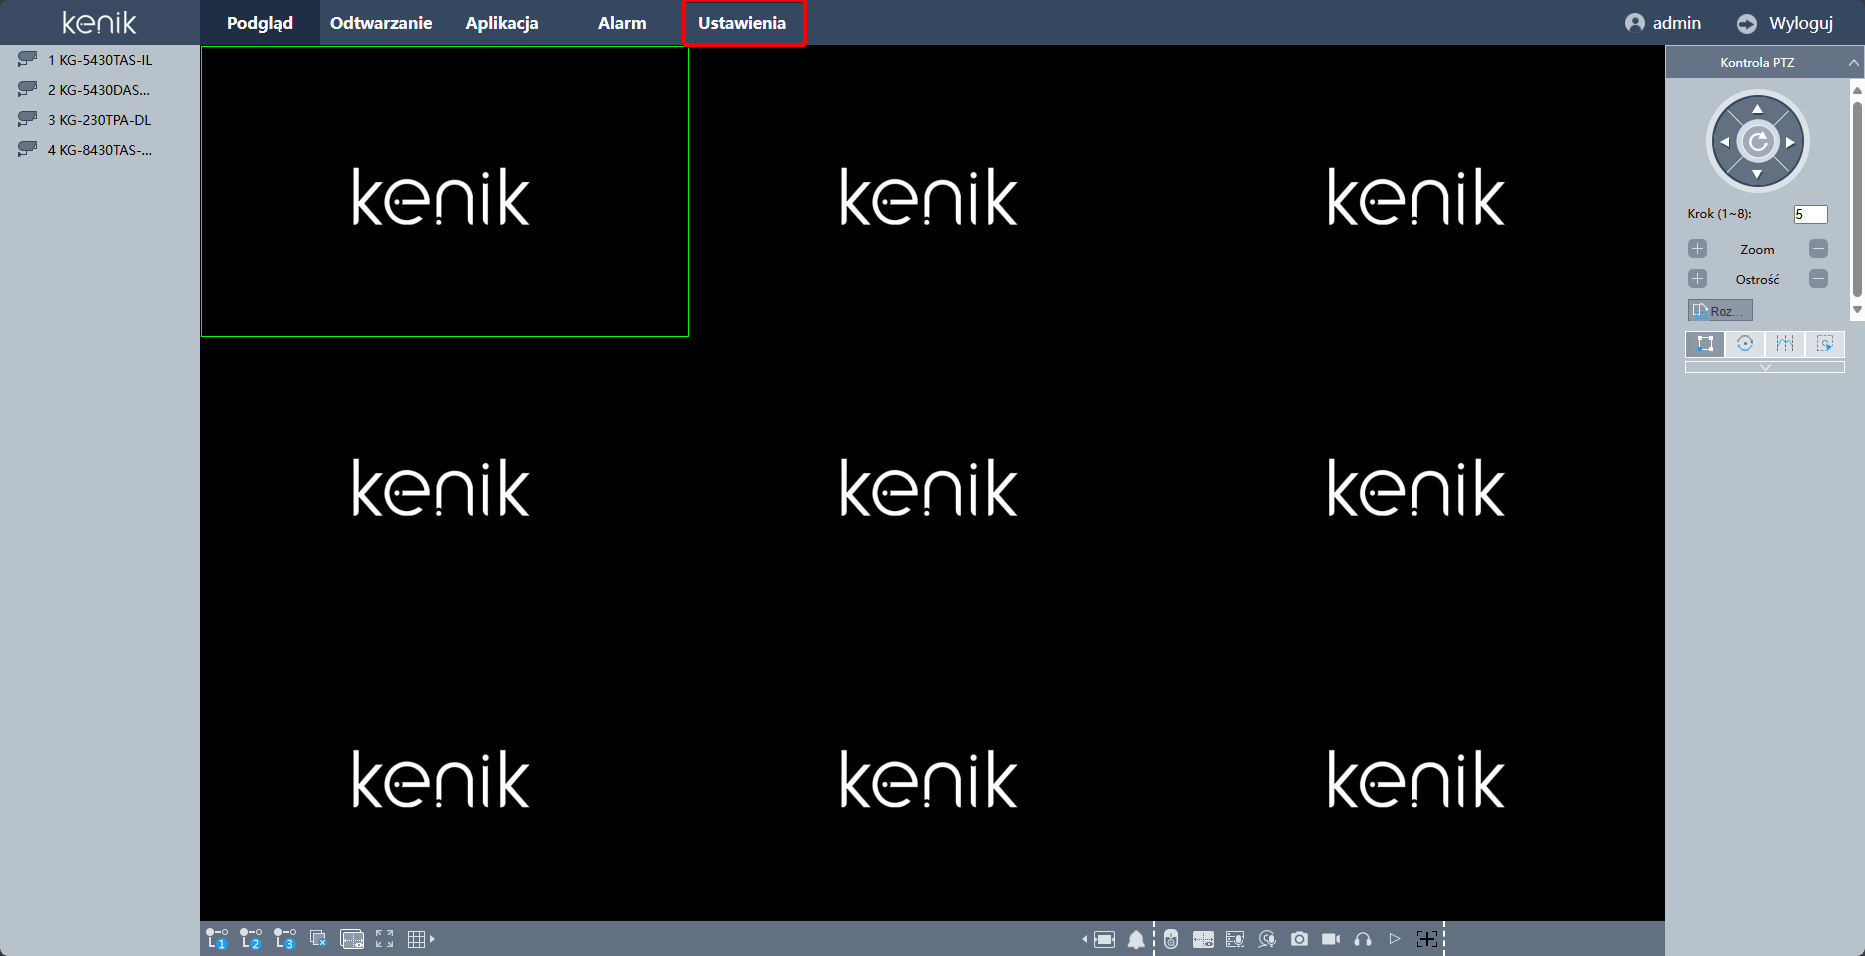Click the digital zoom magnifier icon
Screen dimensions: 1865x956
[1267, 939]
